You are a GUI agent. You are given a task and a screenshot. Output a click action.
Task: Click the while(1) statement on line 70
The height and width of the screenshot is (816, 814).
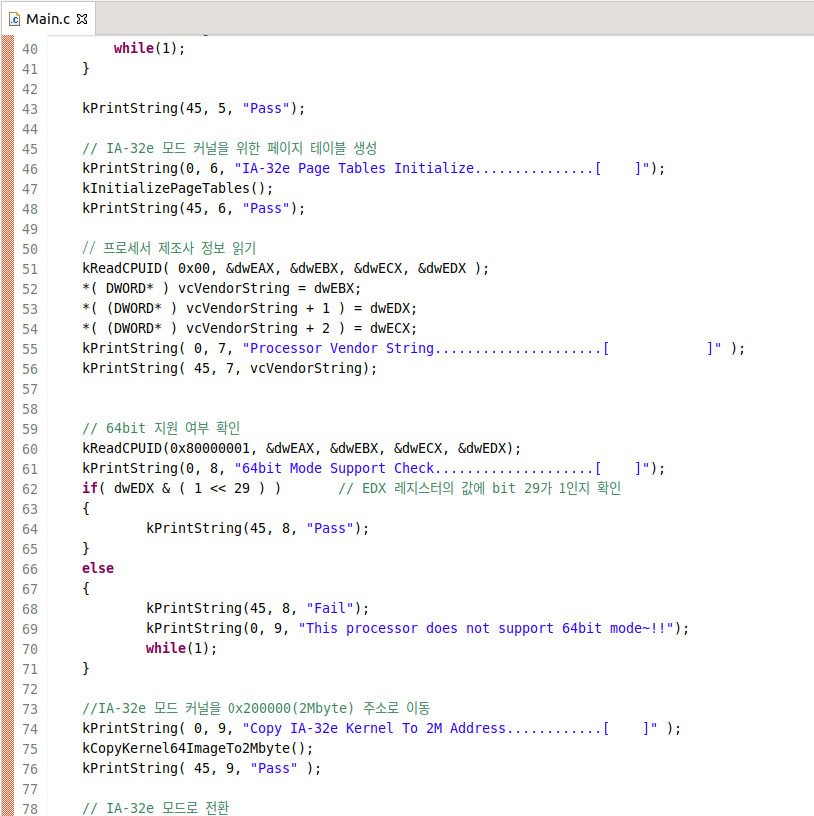[x=181, y=648]
